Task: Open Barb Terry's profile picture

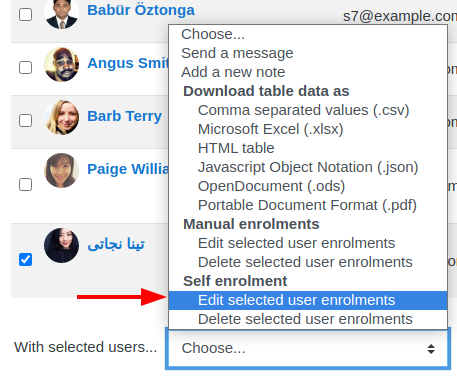Action: 61,117
